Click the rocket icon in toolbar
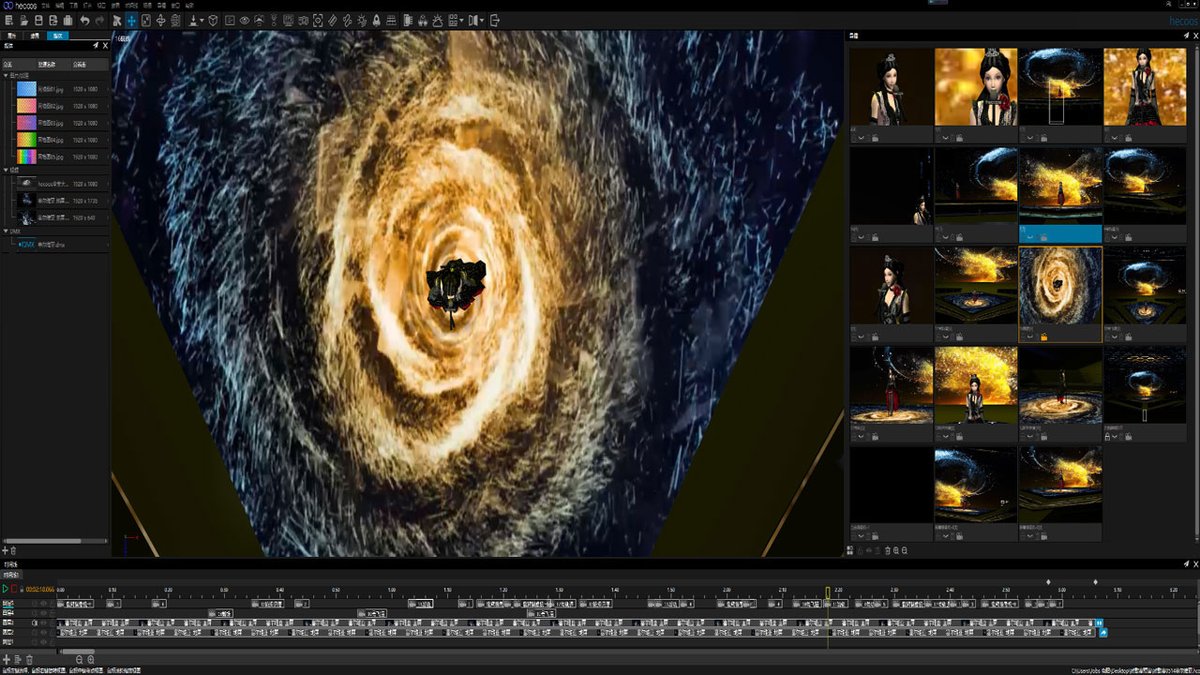 (x=377, y=20)
